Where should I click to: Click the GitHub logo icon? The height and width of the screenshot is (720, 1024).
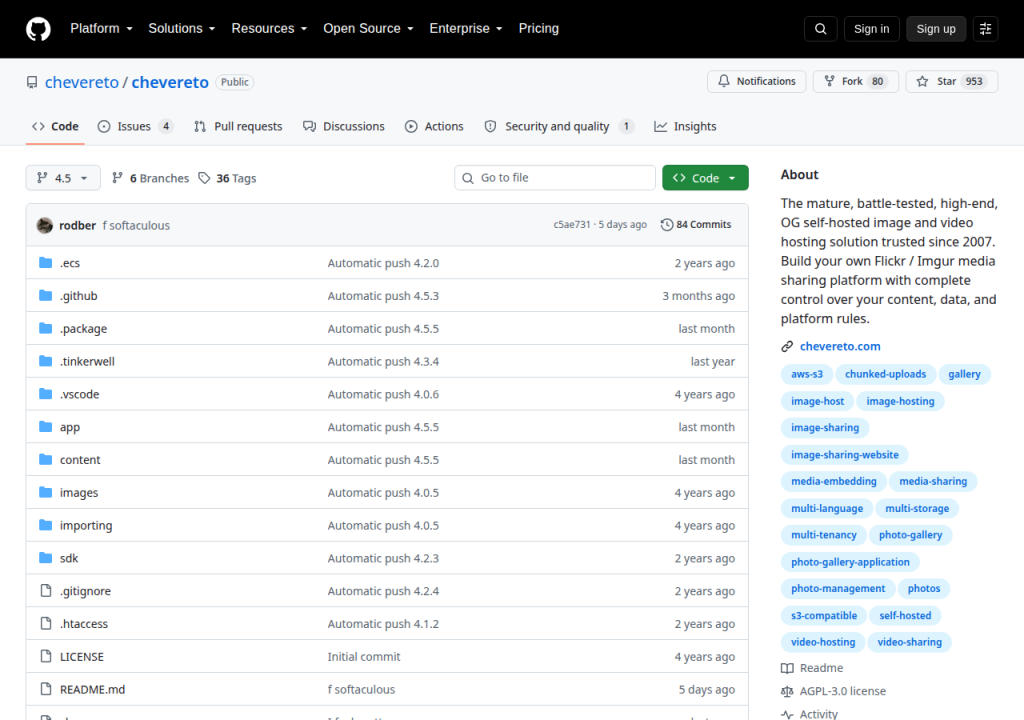coord(38,29)
